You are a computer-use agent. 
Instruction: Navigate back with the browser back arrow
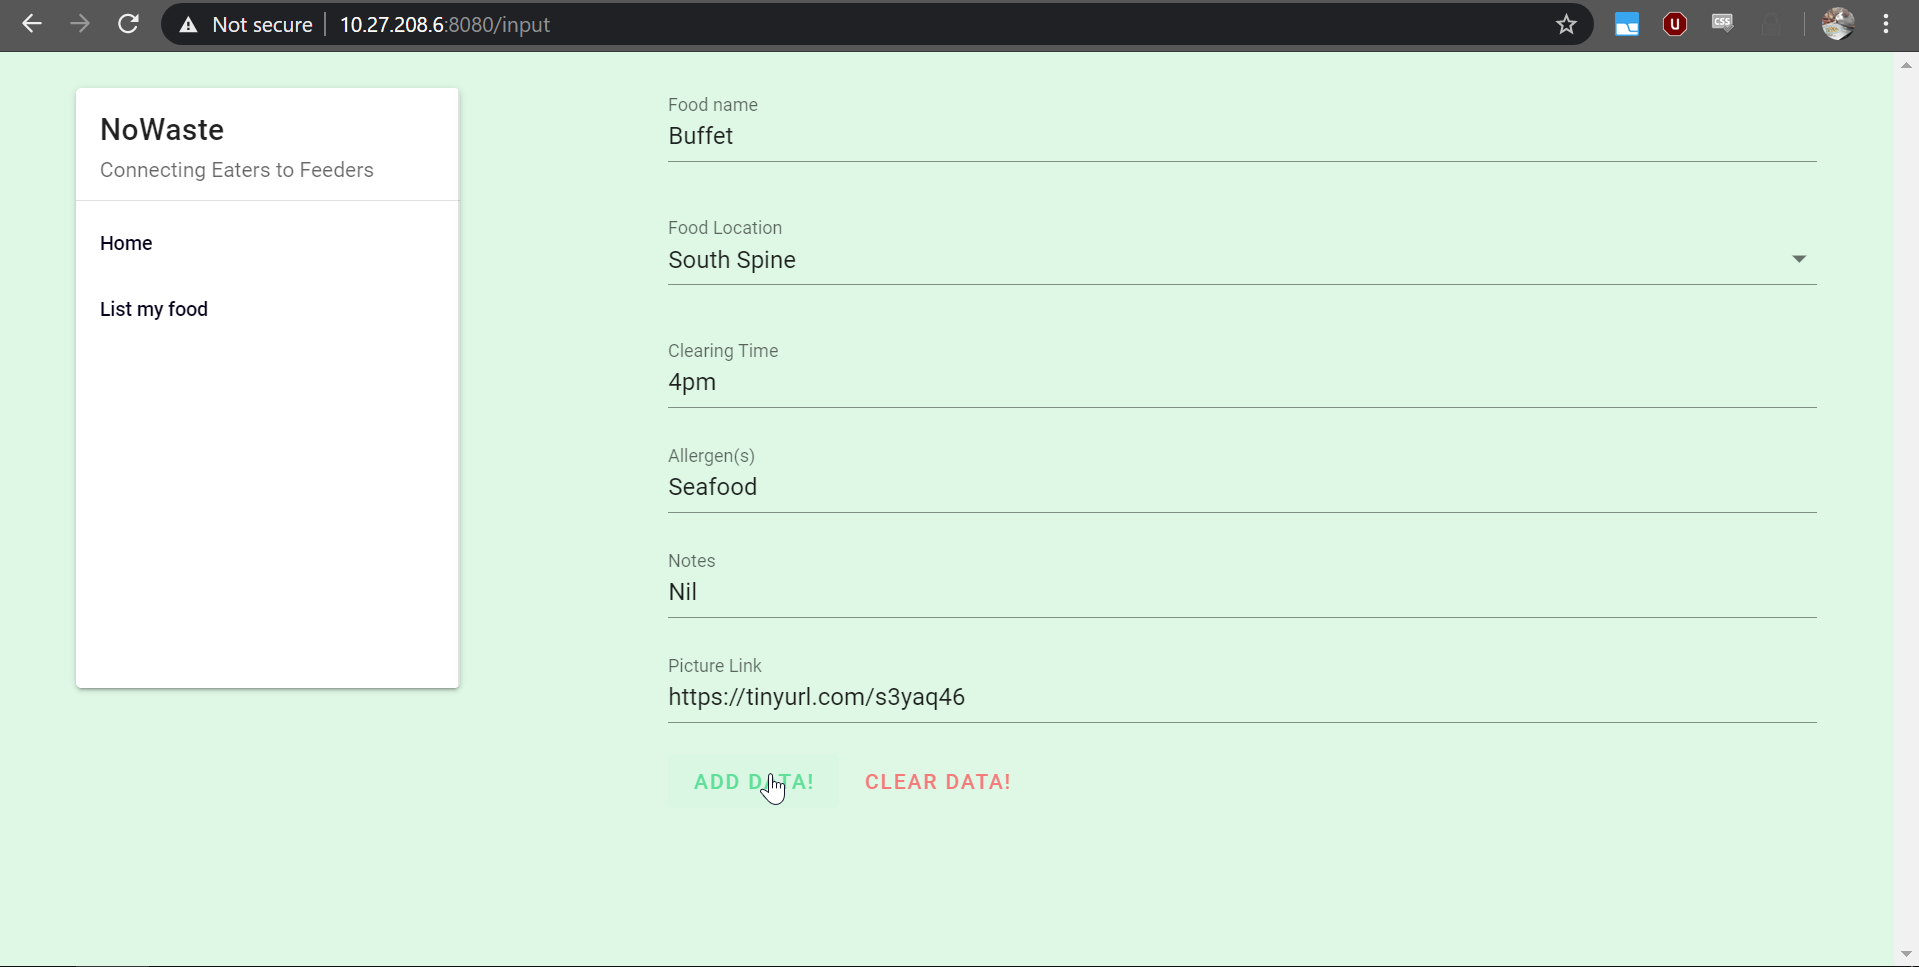click(x=32, y=24)
